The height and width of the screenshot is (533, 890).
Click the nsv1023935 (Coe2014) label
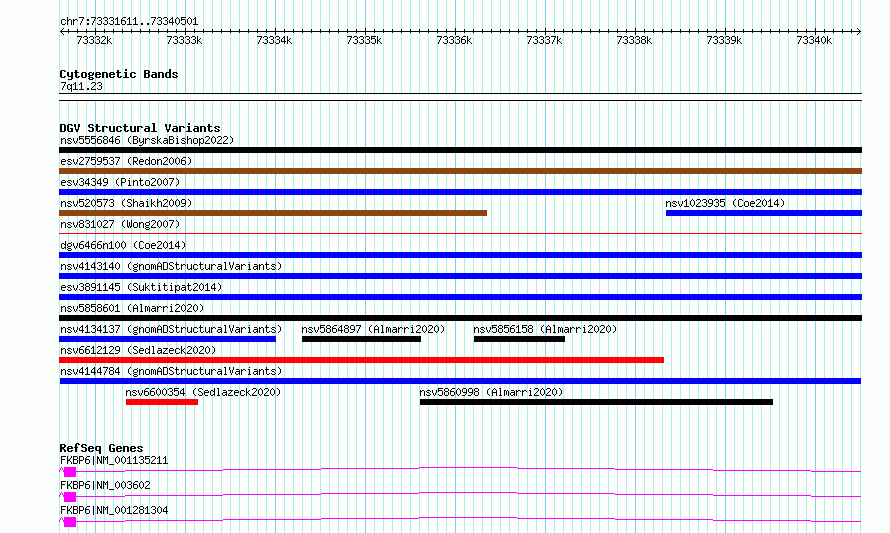click(725, 203)
